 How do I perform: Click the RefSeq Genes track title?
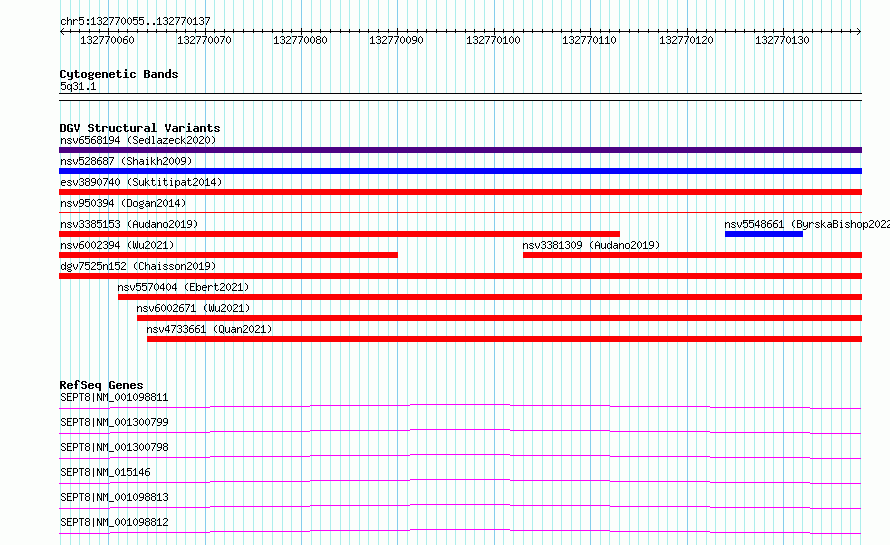[102, 385]
